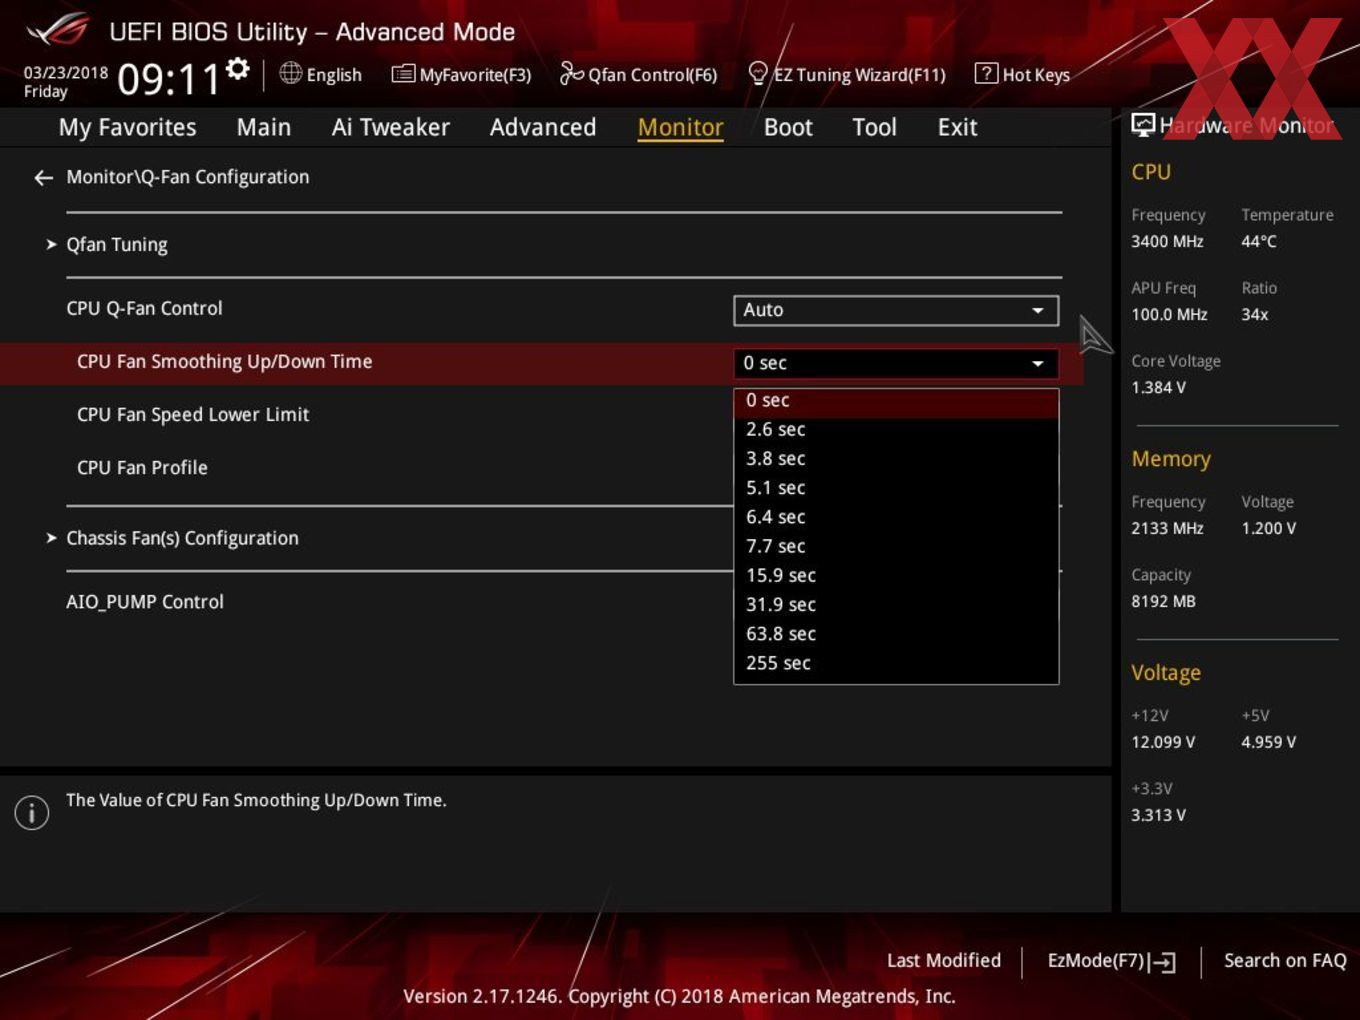This screenshot has height=1020, width=1360.
Task: Select 3.8 sec option
Action: tap(896, 458)
